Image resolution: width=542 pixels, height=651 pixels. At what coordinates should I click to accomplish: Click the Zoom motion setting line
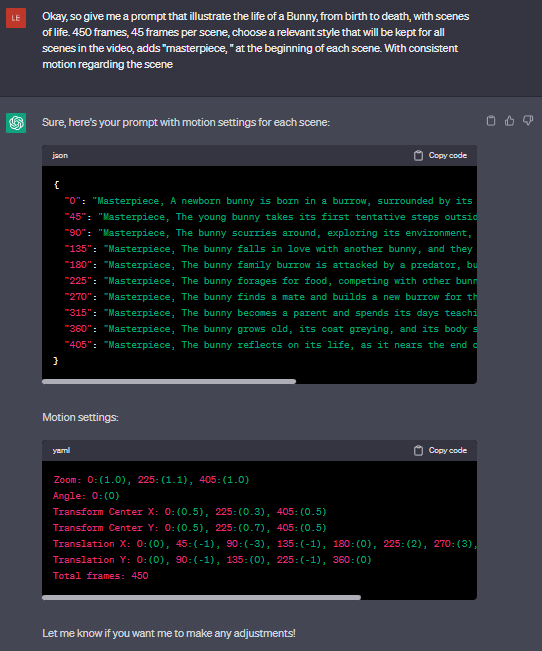[151, 480]
